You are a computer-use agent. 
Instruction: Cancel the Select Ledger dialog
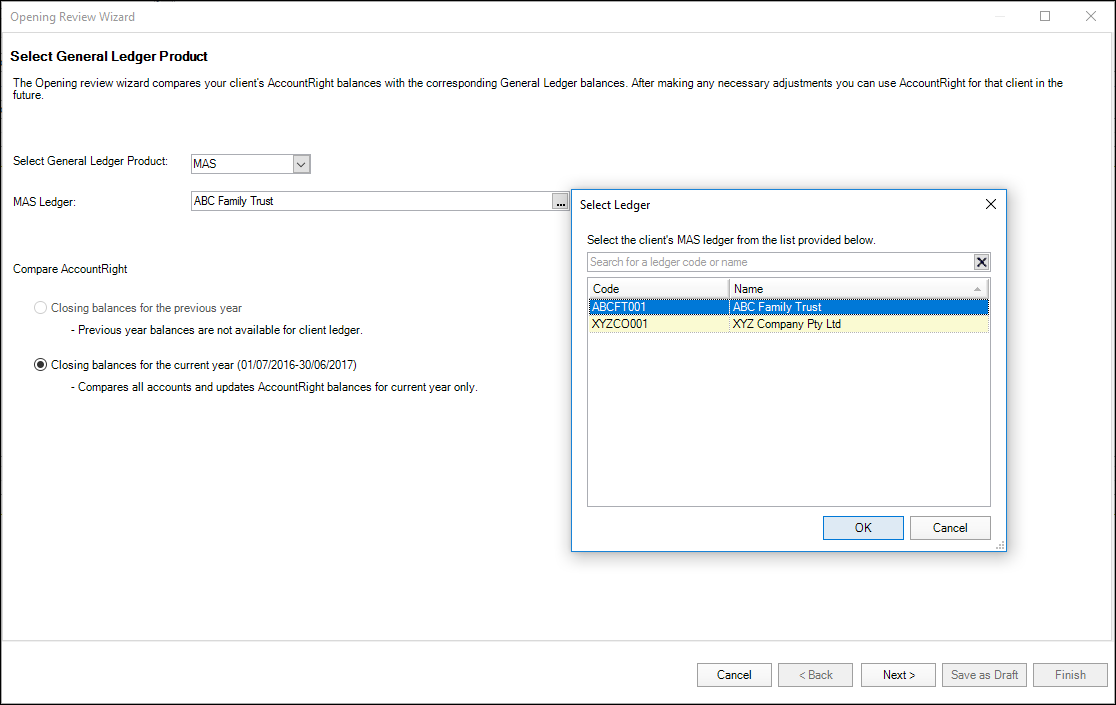[950, 528]
